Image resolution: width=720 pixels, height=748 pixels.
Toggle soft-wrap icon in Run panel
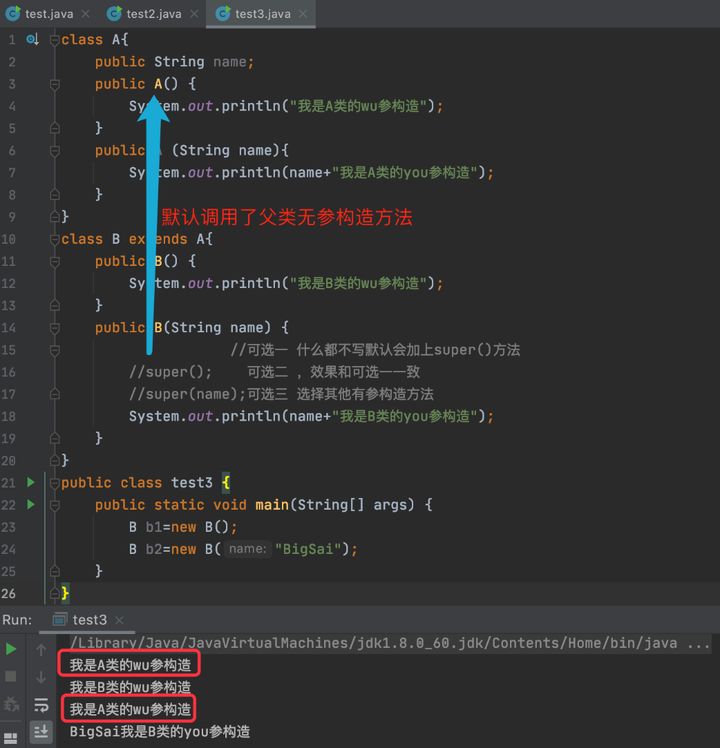41,704
